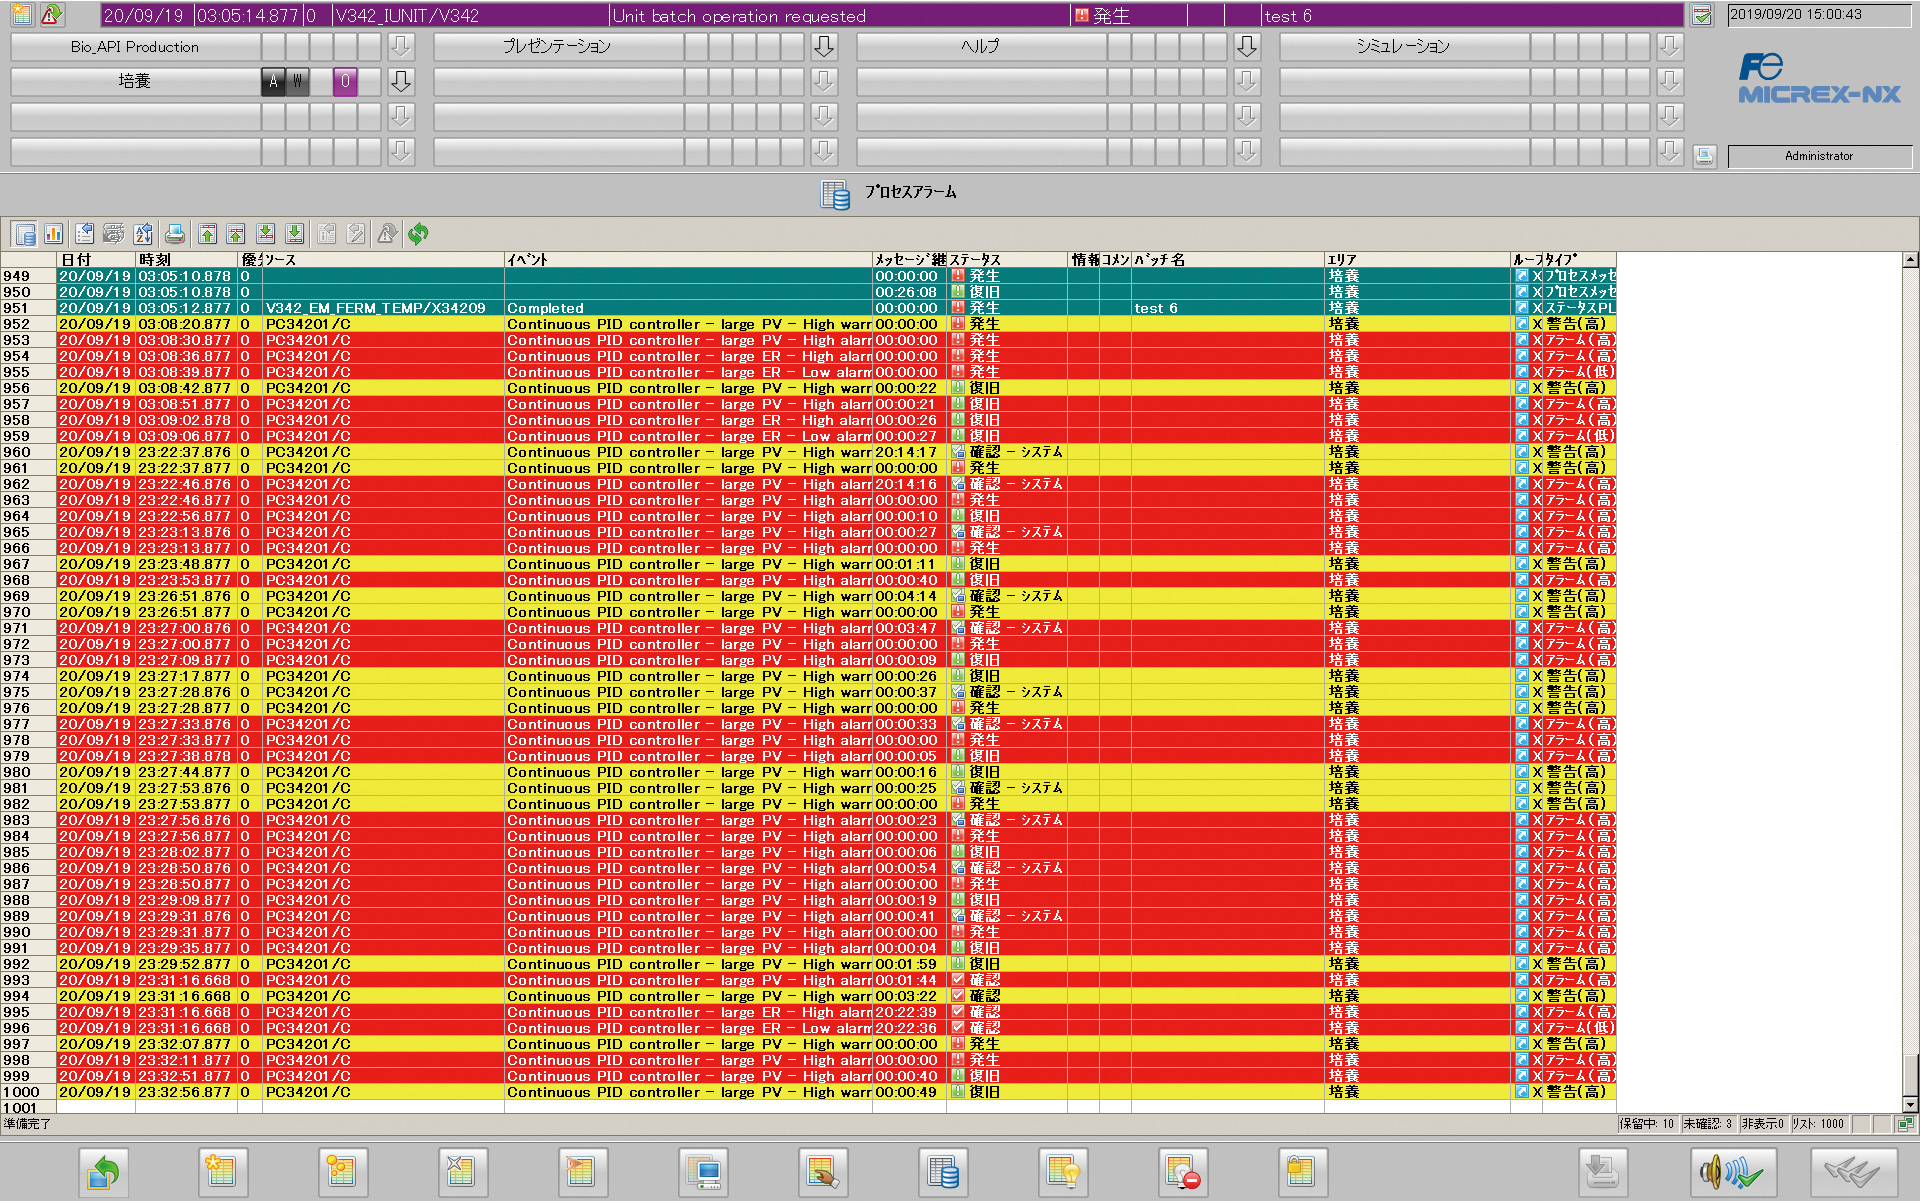The width and height of the screenshot is (1920, 1201).
Task: Click the column list settings icon
Action: tap(85, 234)
